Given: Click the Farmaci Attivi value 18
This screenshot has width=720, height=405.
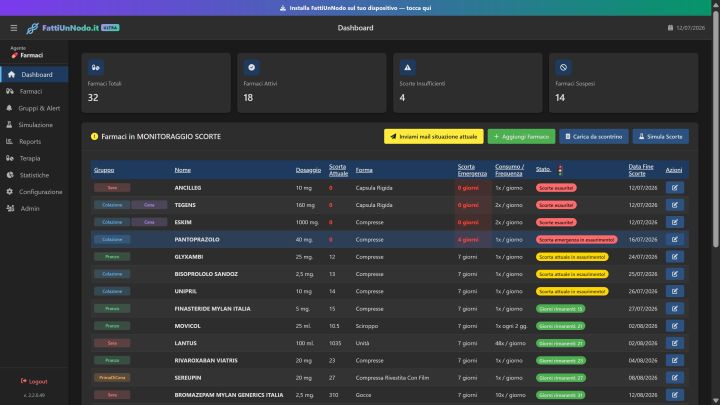Looking at the screenshot, I should tap(248, 98).
